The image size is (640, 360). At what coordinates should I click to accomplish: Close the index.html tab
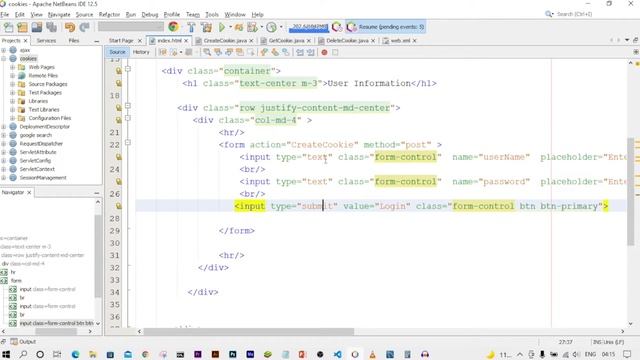(x=186, y=41)
